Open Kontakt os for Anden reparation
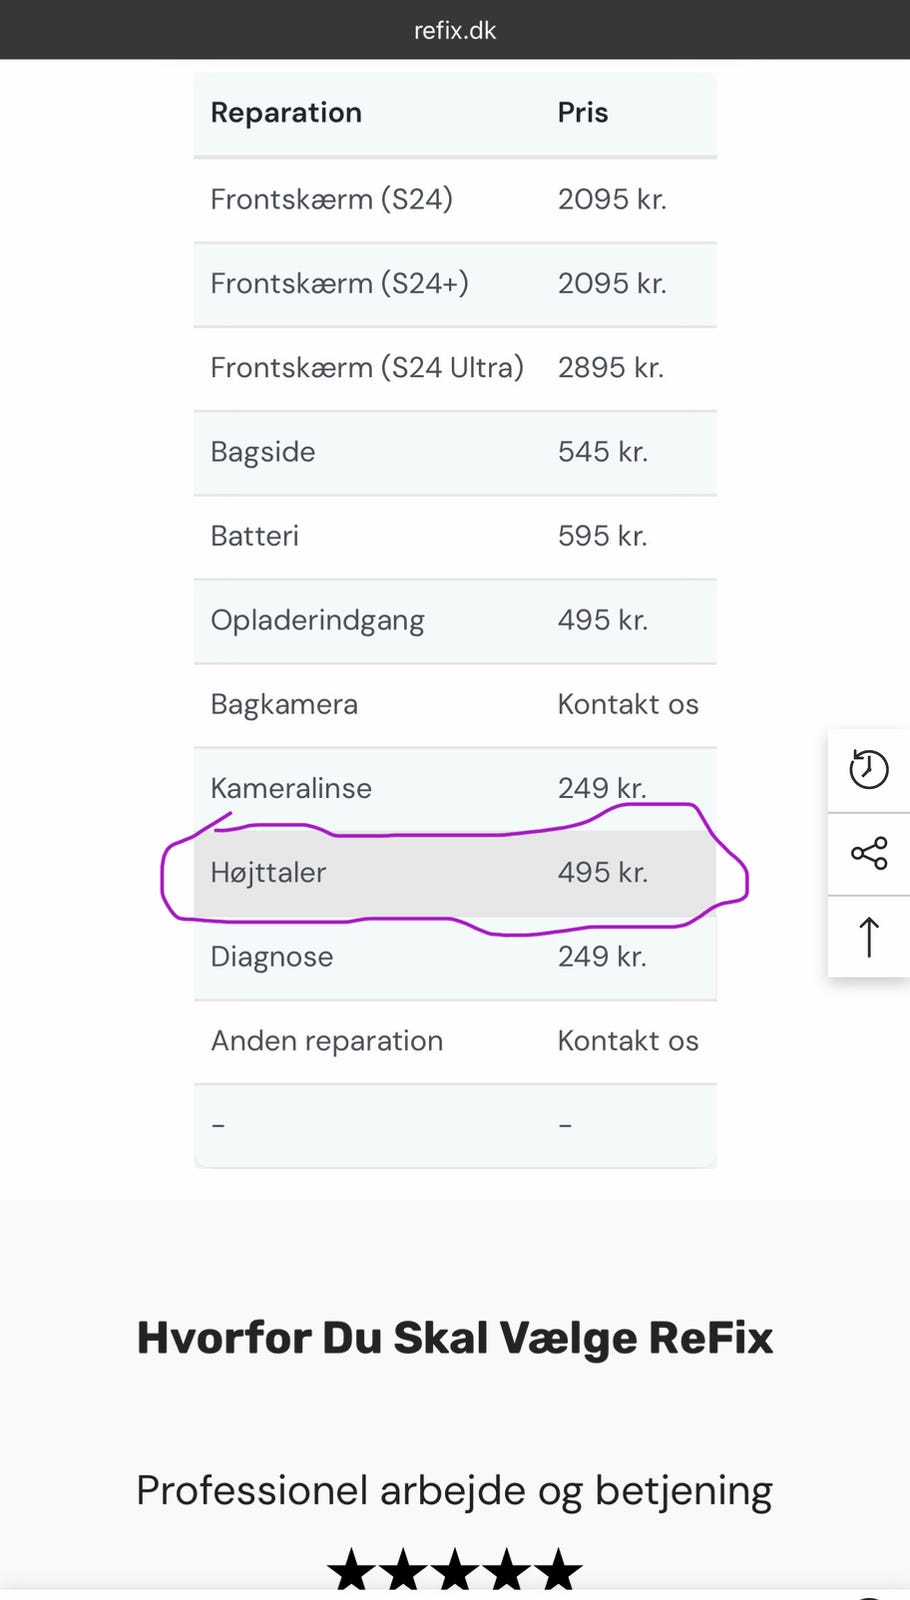The image size is (910, 1600). tap(628, 1041)
